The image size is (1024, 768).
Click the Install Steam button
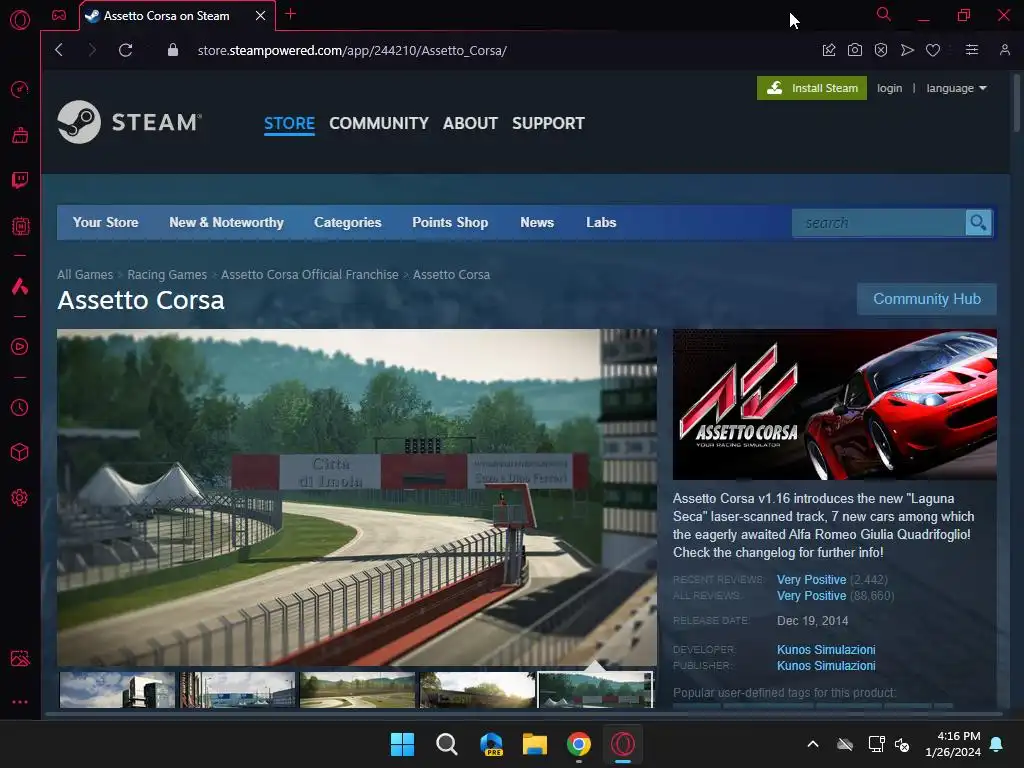click(x=812, y=88)
